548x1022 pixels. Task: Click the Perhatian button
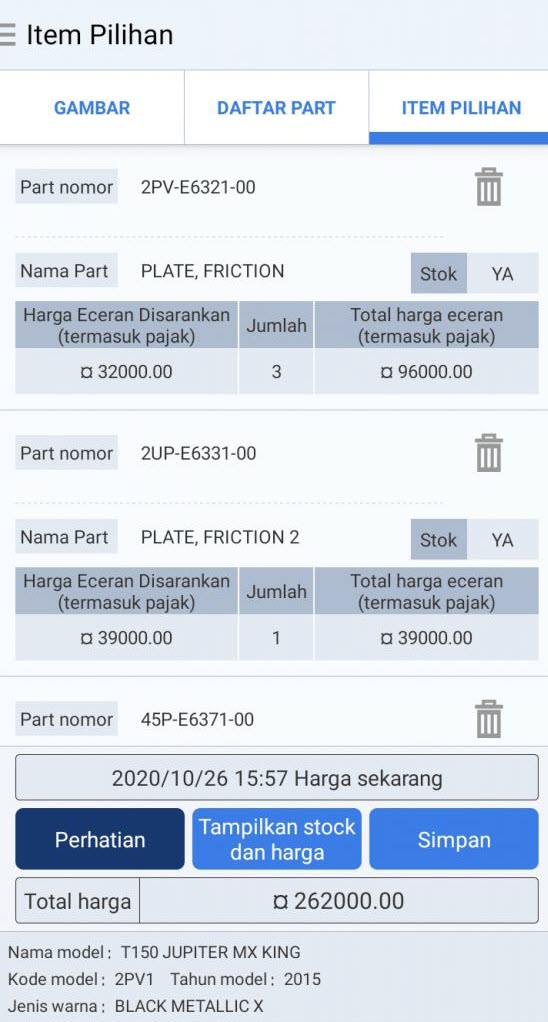(x=100, y=839)
